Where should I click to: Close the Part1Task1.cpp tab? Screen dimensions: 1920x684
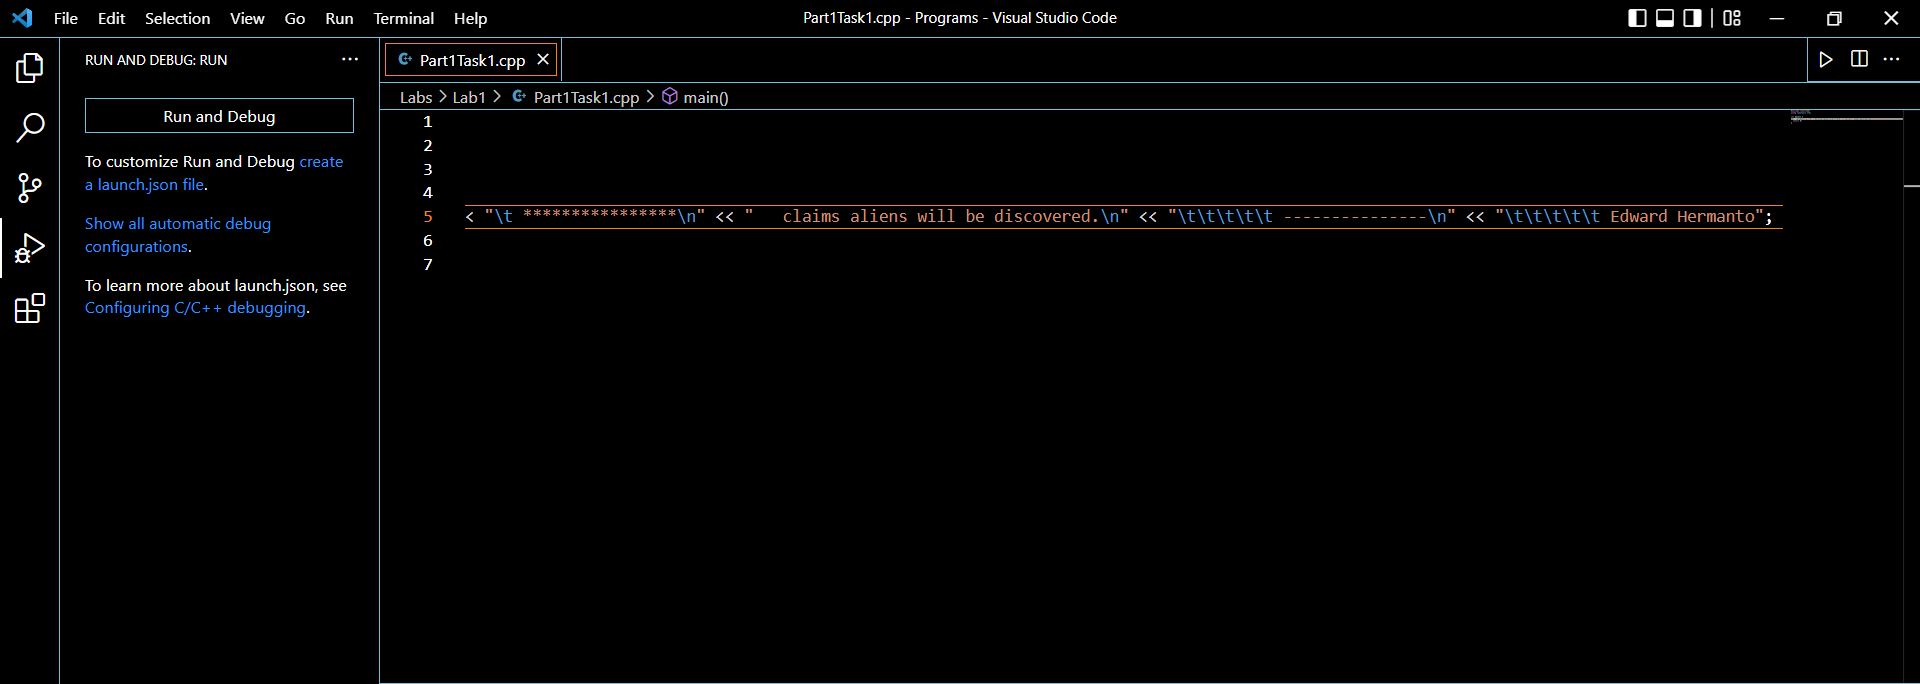pyautogui.click(x=543, y=60)
